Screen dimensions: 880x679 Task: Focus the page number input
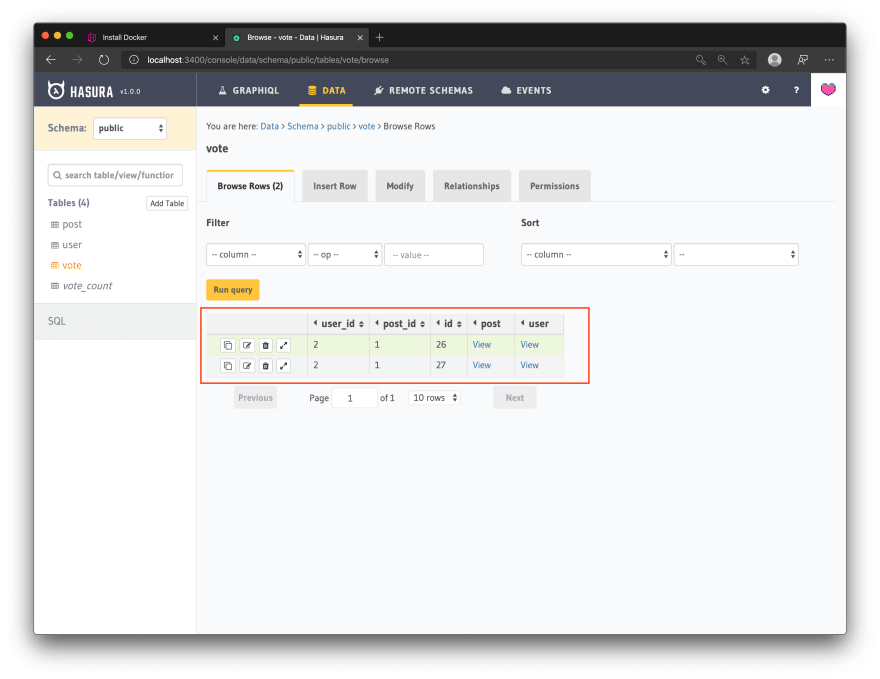click(x=354, y=398)
